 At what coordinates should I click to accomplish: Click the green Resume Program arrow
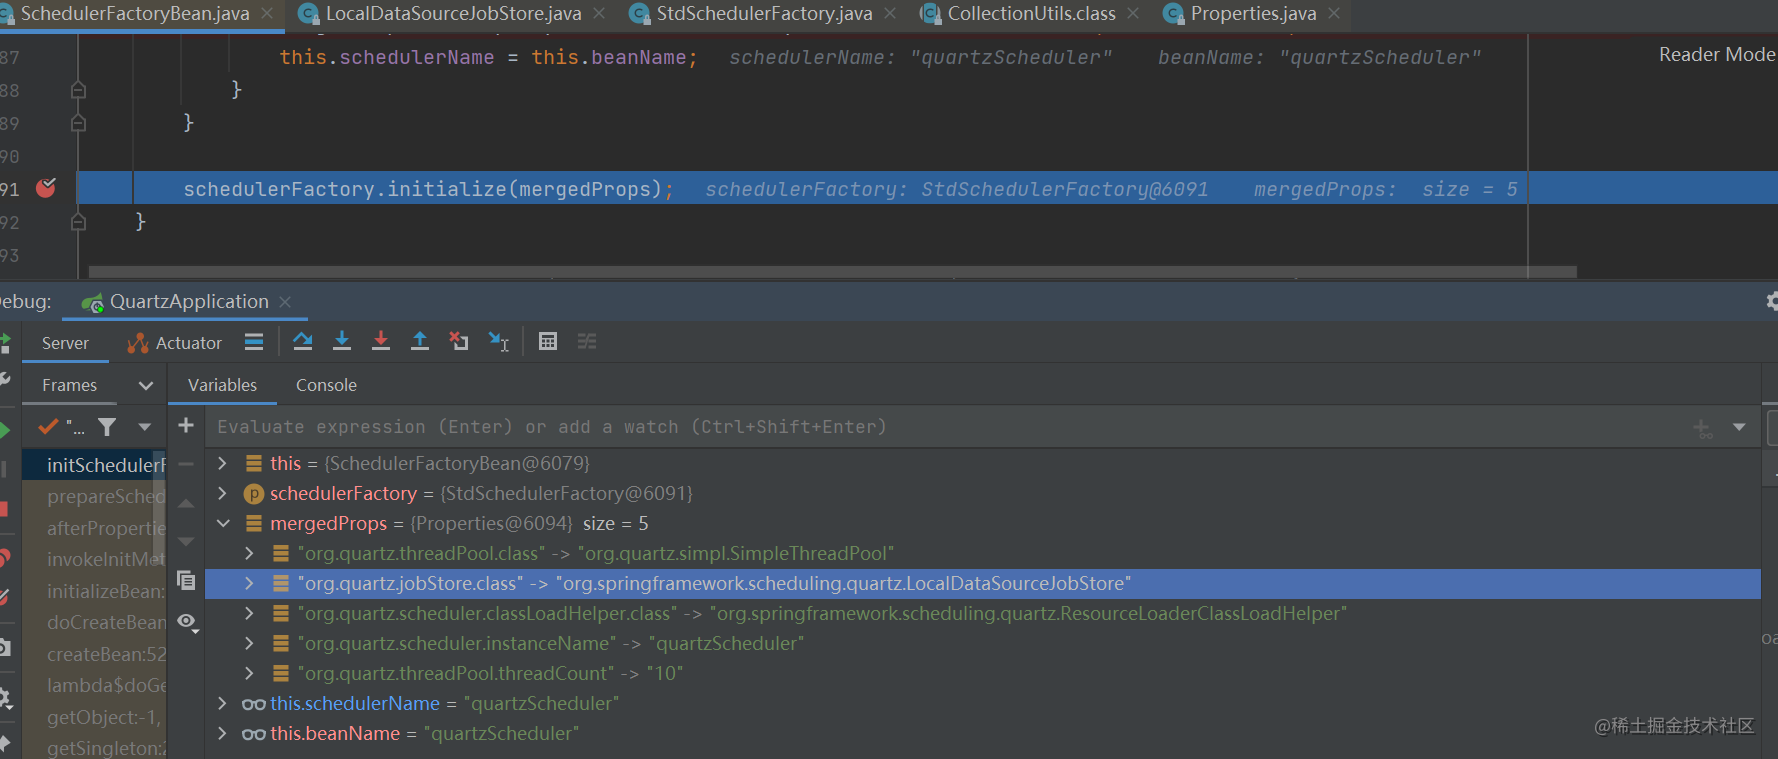pyautogui.click(x=5, y=430)
